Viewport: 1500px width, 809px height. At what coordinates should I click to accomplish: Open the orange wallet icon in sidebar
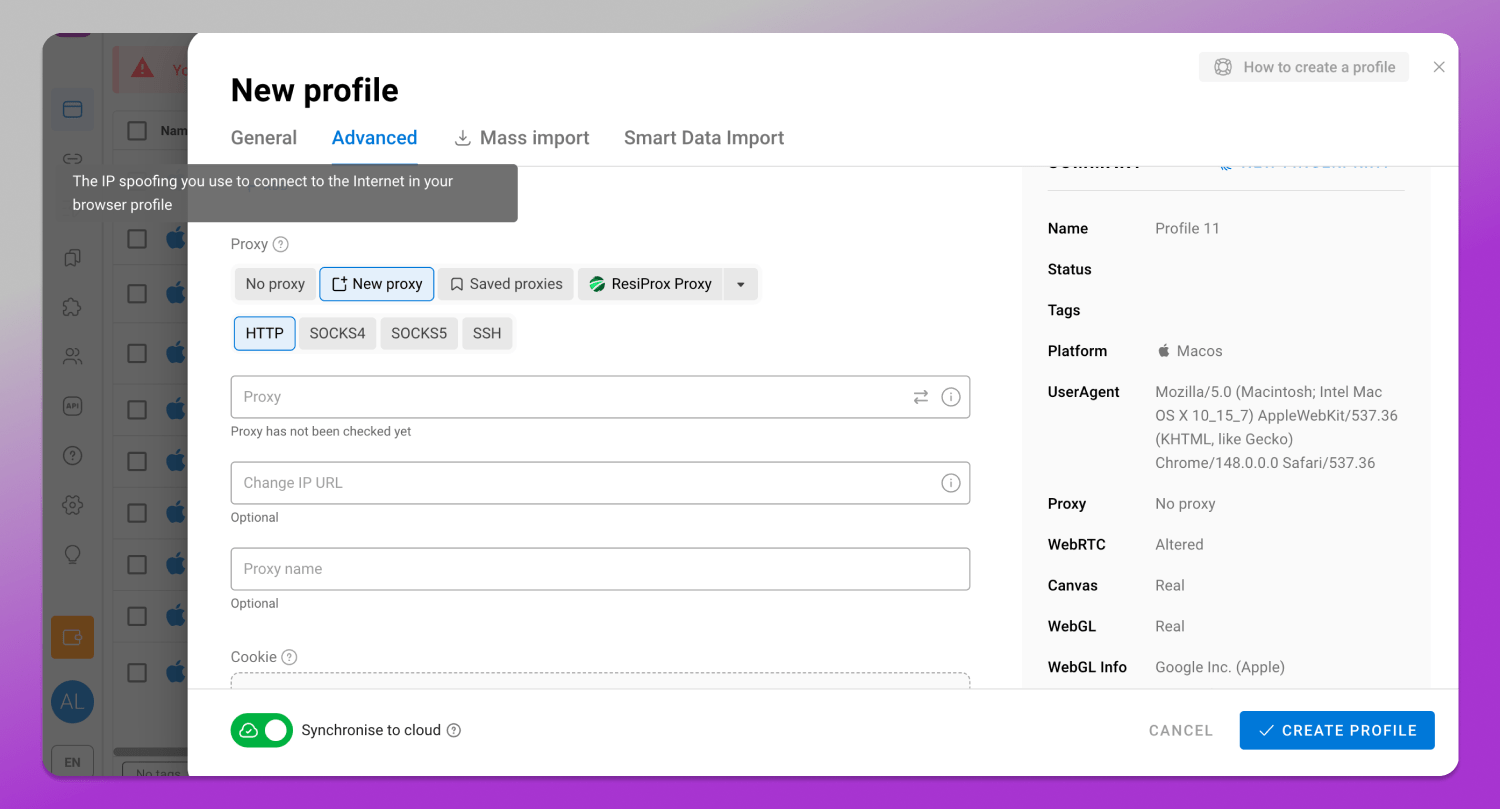(x=72, y=637)
